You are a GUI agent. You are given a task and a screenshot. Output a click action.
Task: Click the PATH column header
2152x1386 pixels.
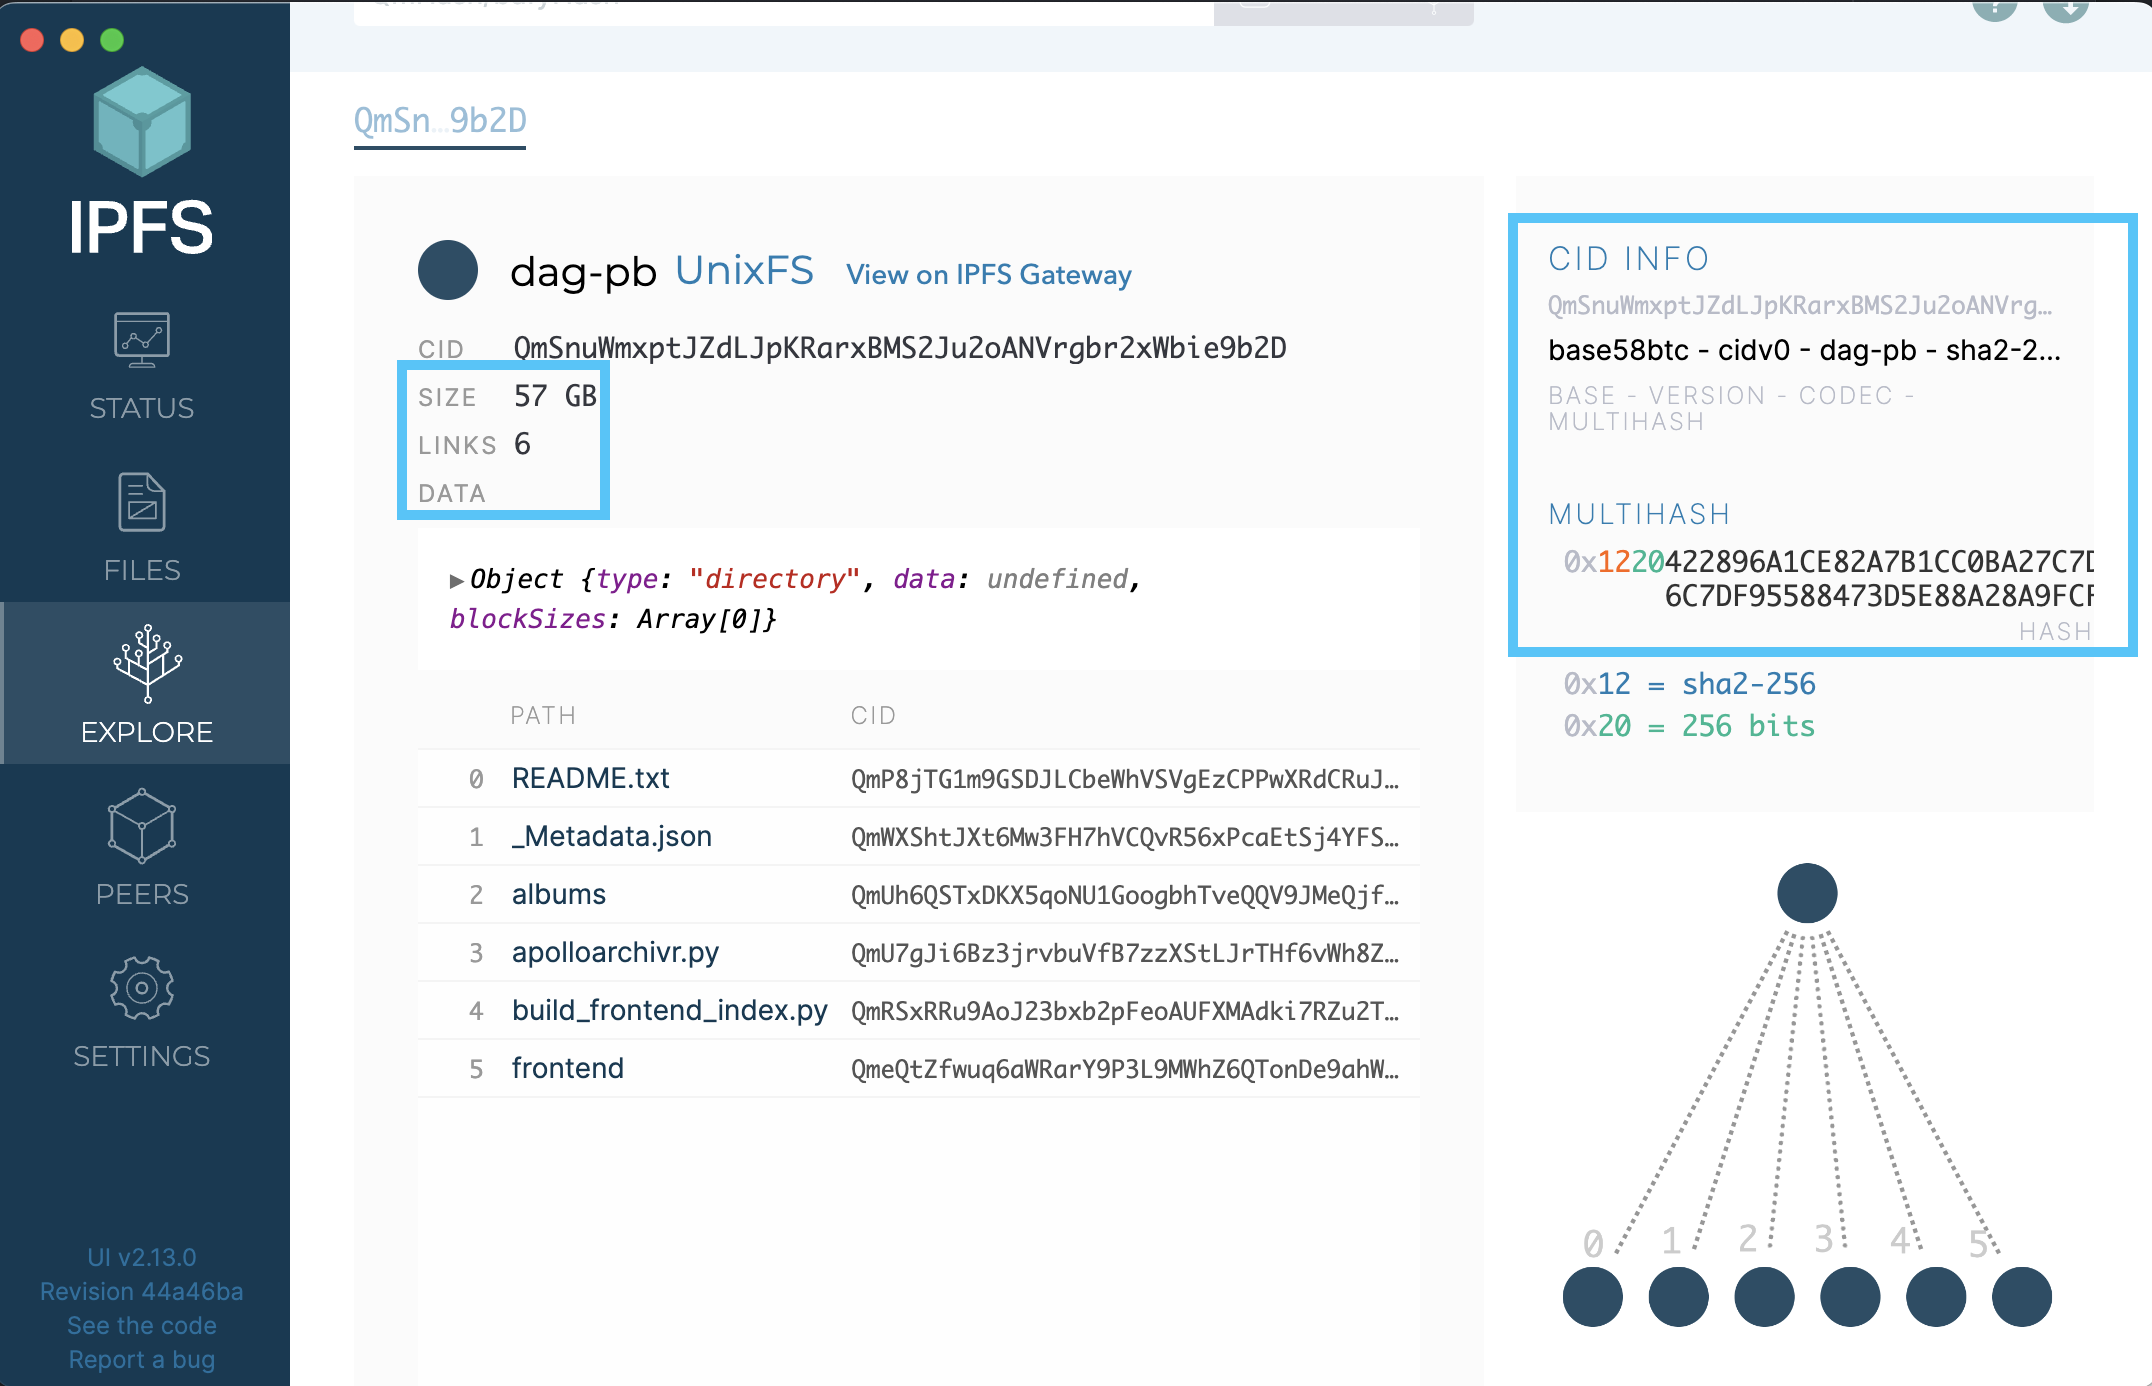543,715
